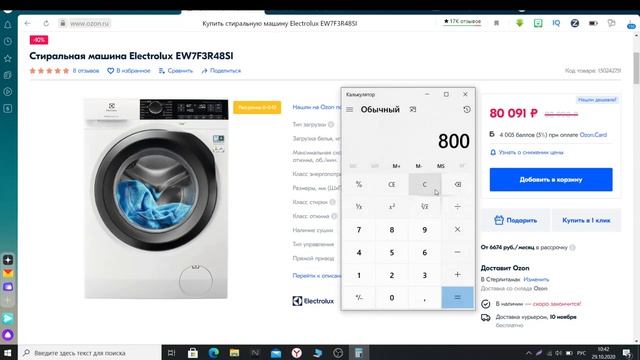Click the divide key
This screenshot has width=640, height=360.
point(457,207)
